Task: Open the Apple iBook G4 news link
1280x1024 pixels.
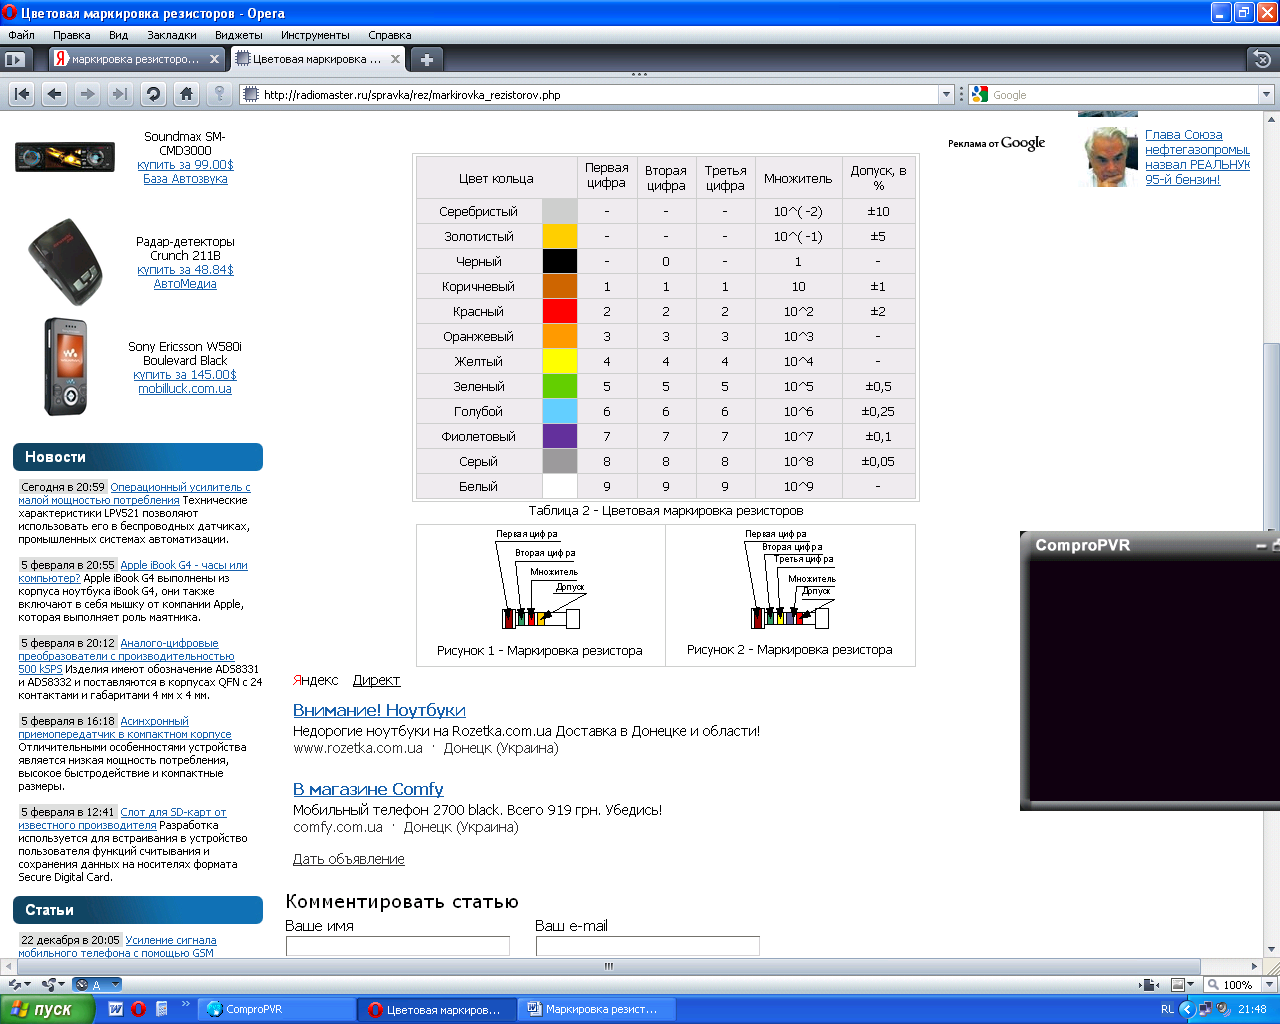Action: [x=184, y=565]
